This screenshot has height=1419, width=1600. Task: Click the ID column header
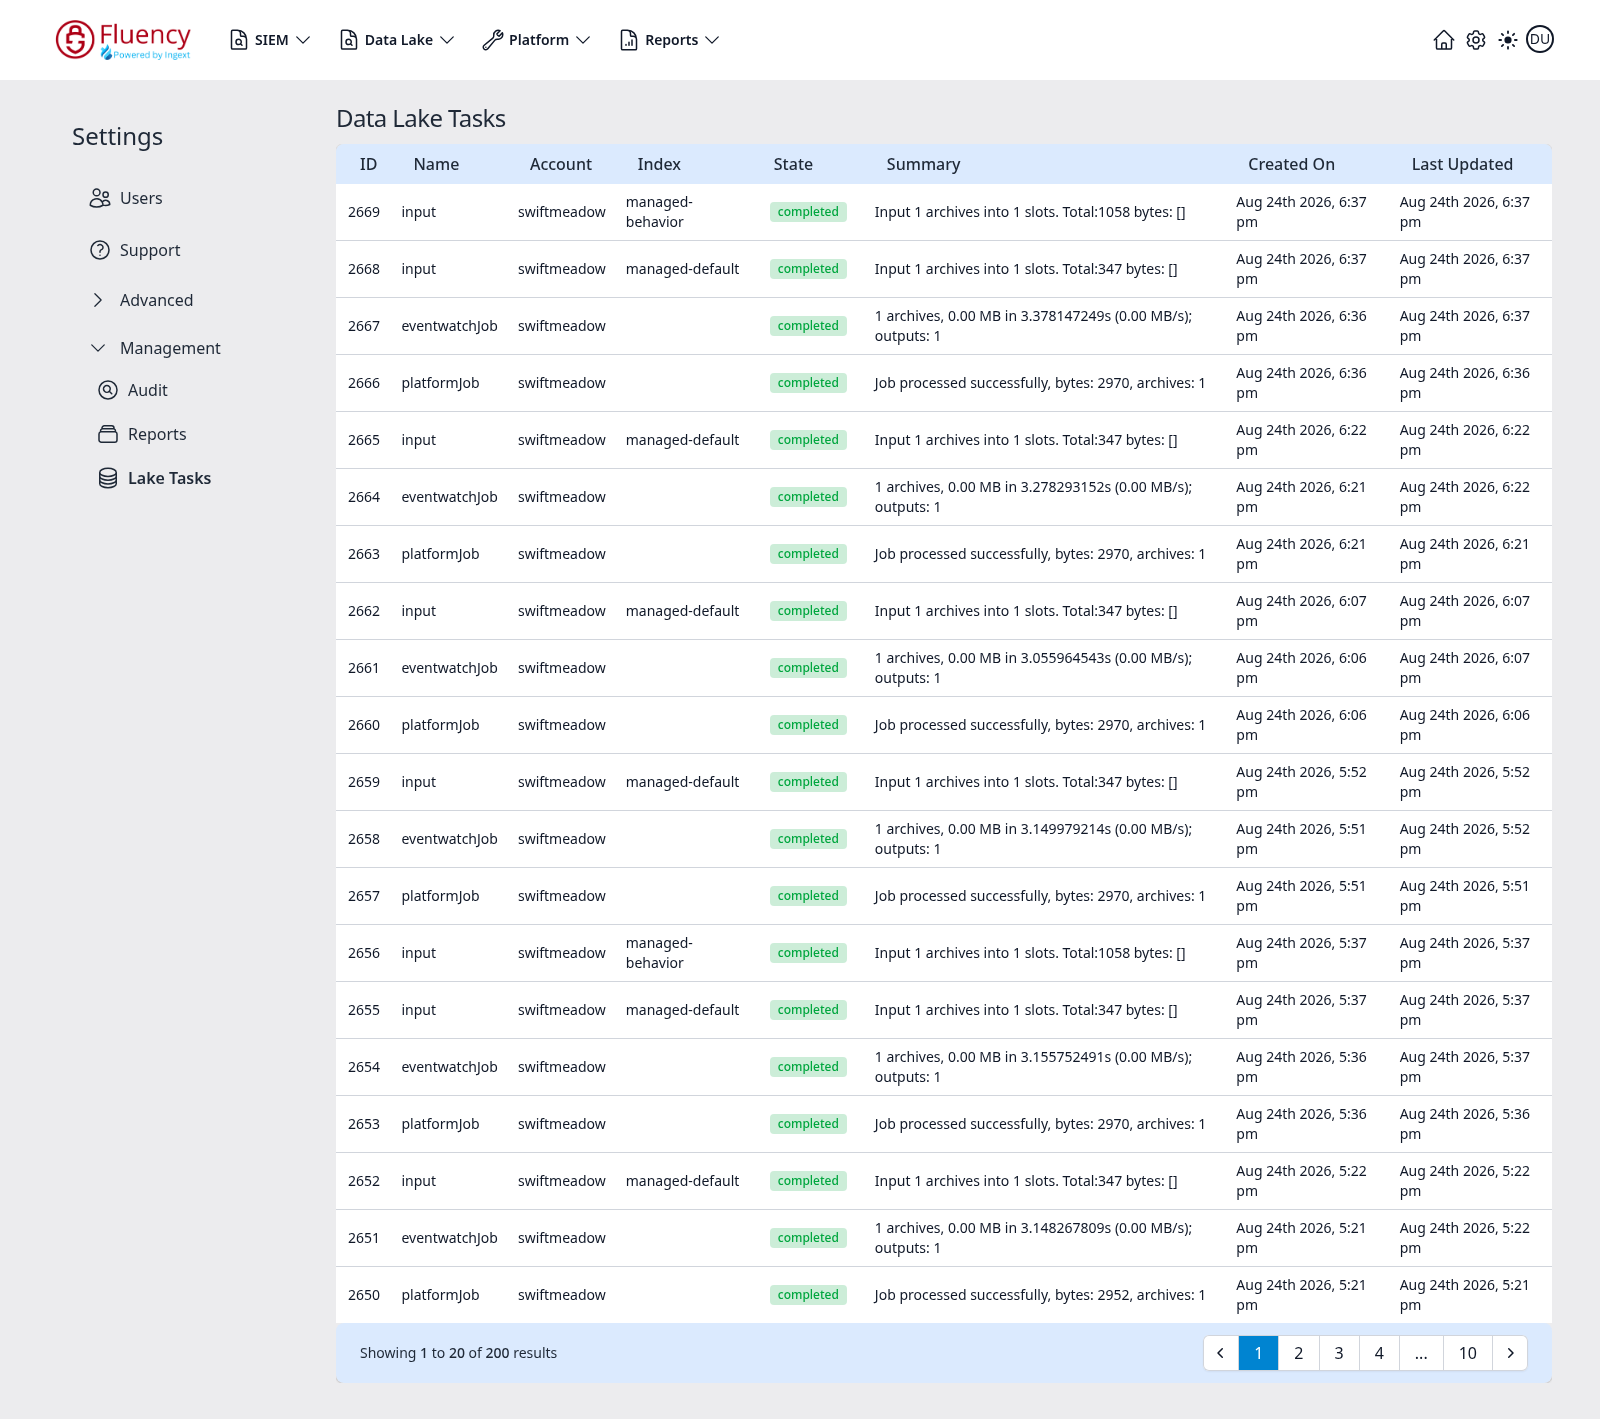[x=368, y=164]
